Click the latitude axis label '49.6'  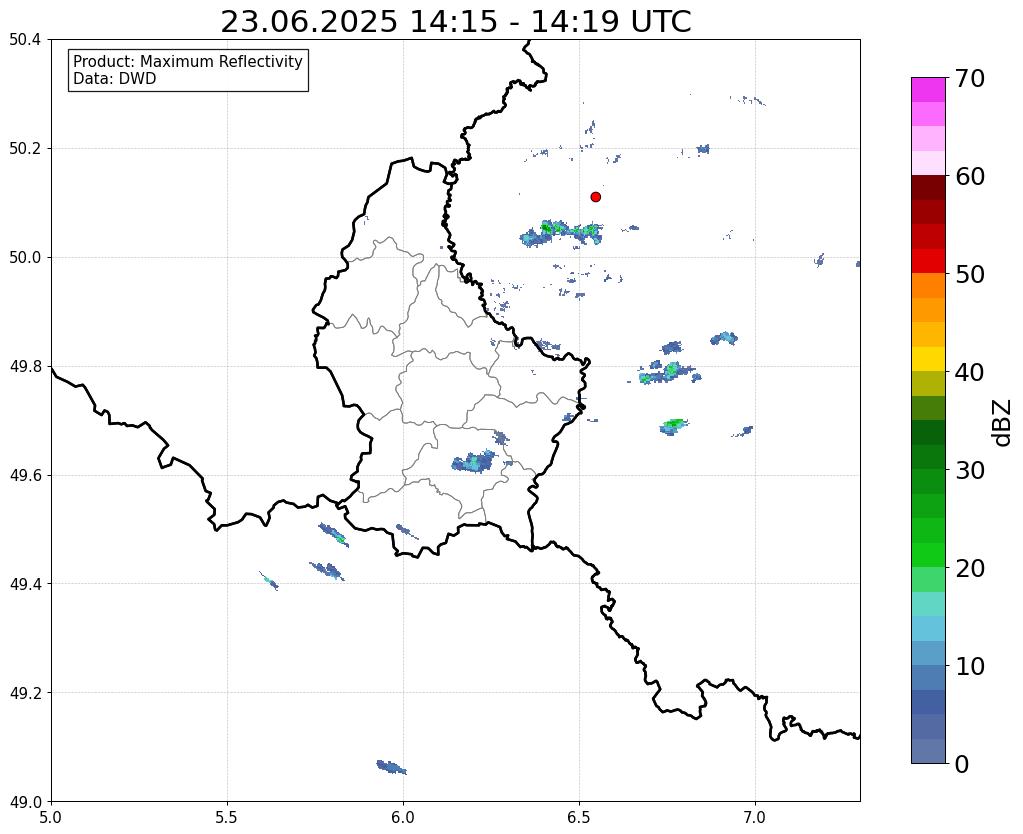(x=25, y=476)
